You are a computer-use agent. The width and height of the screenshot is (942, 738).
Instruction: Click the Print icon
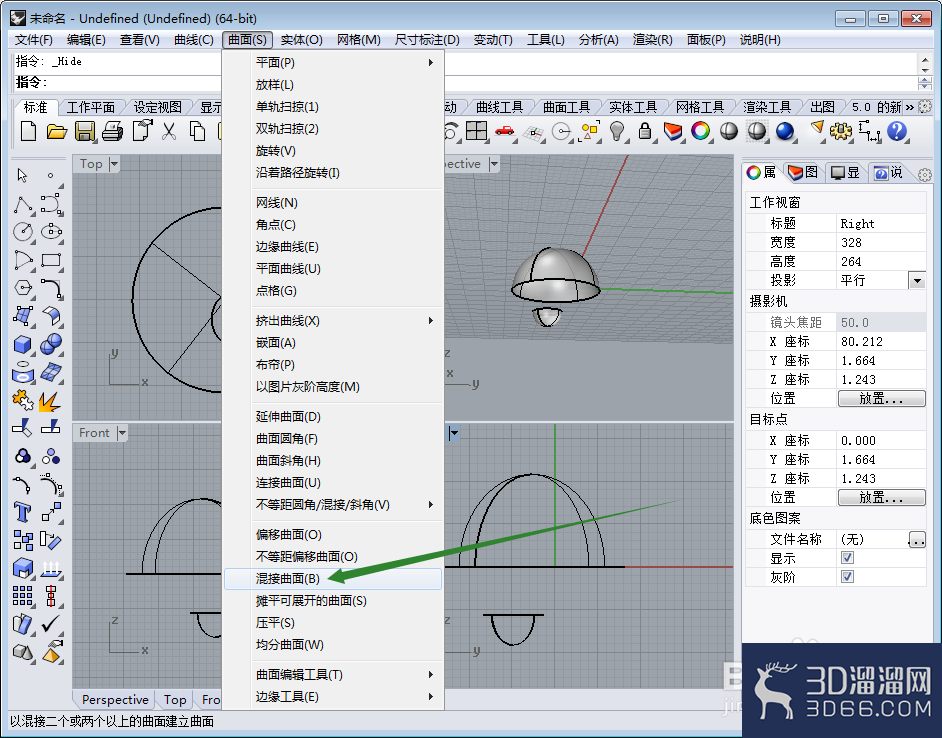pyautogui.click(x=112, y=130)
